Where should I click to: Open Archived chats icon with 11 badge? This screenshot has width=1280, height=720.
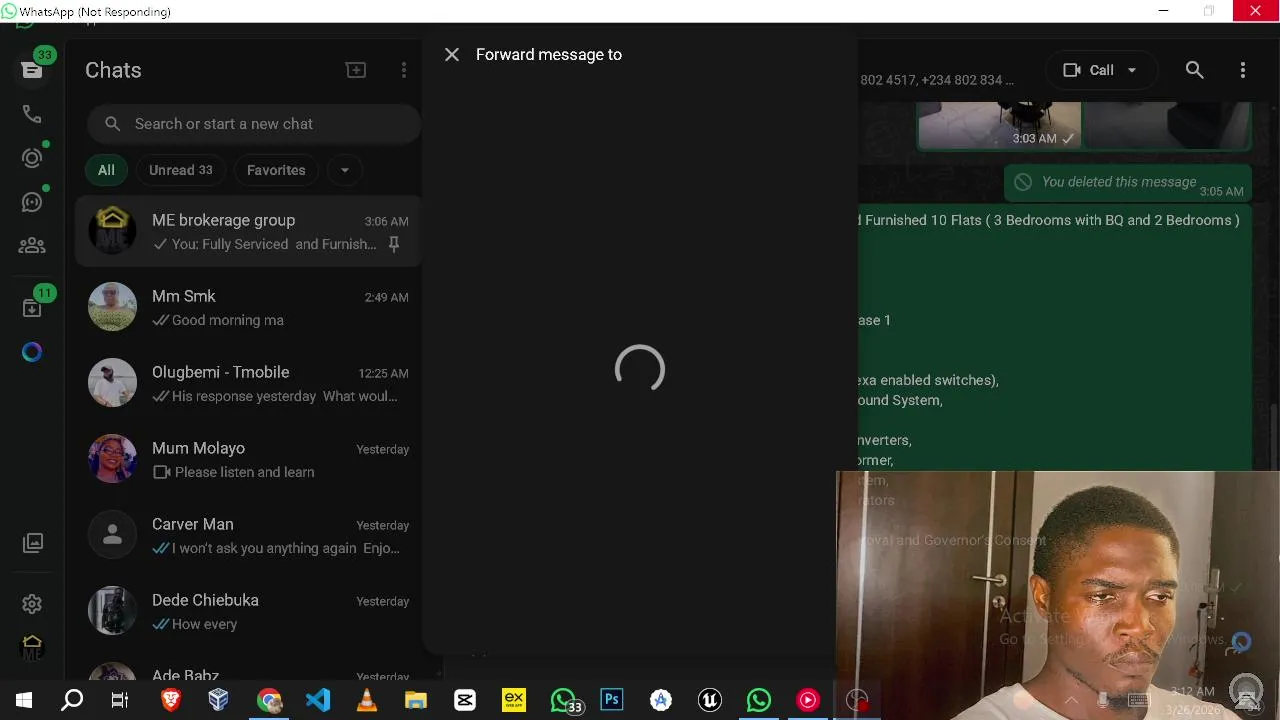(x=32, y=308)
